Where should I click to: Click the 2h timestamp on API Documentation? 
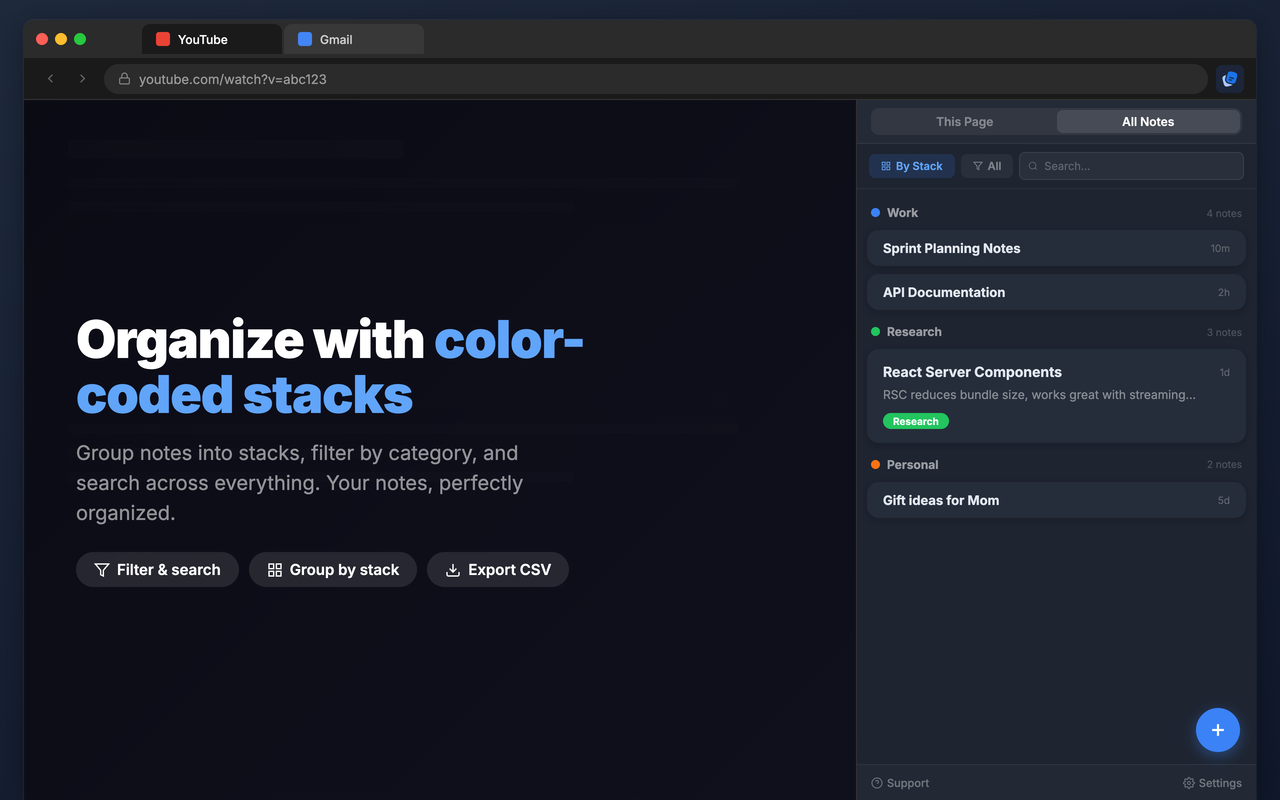[1224, 292]
